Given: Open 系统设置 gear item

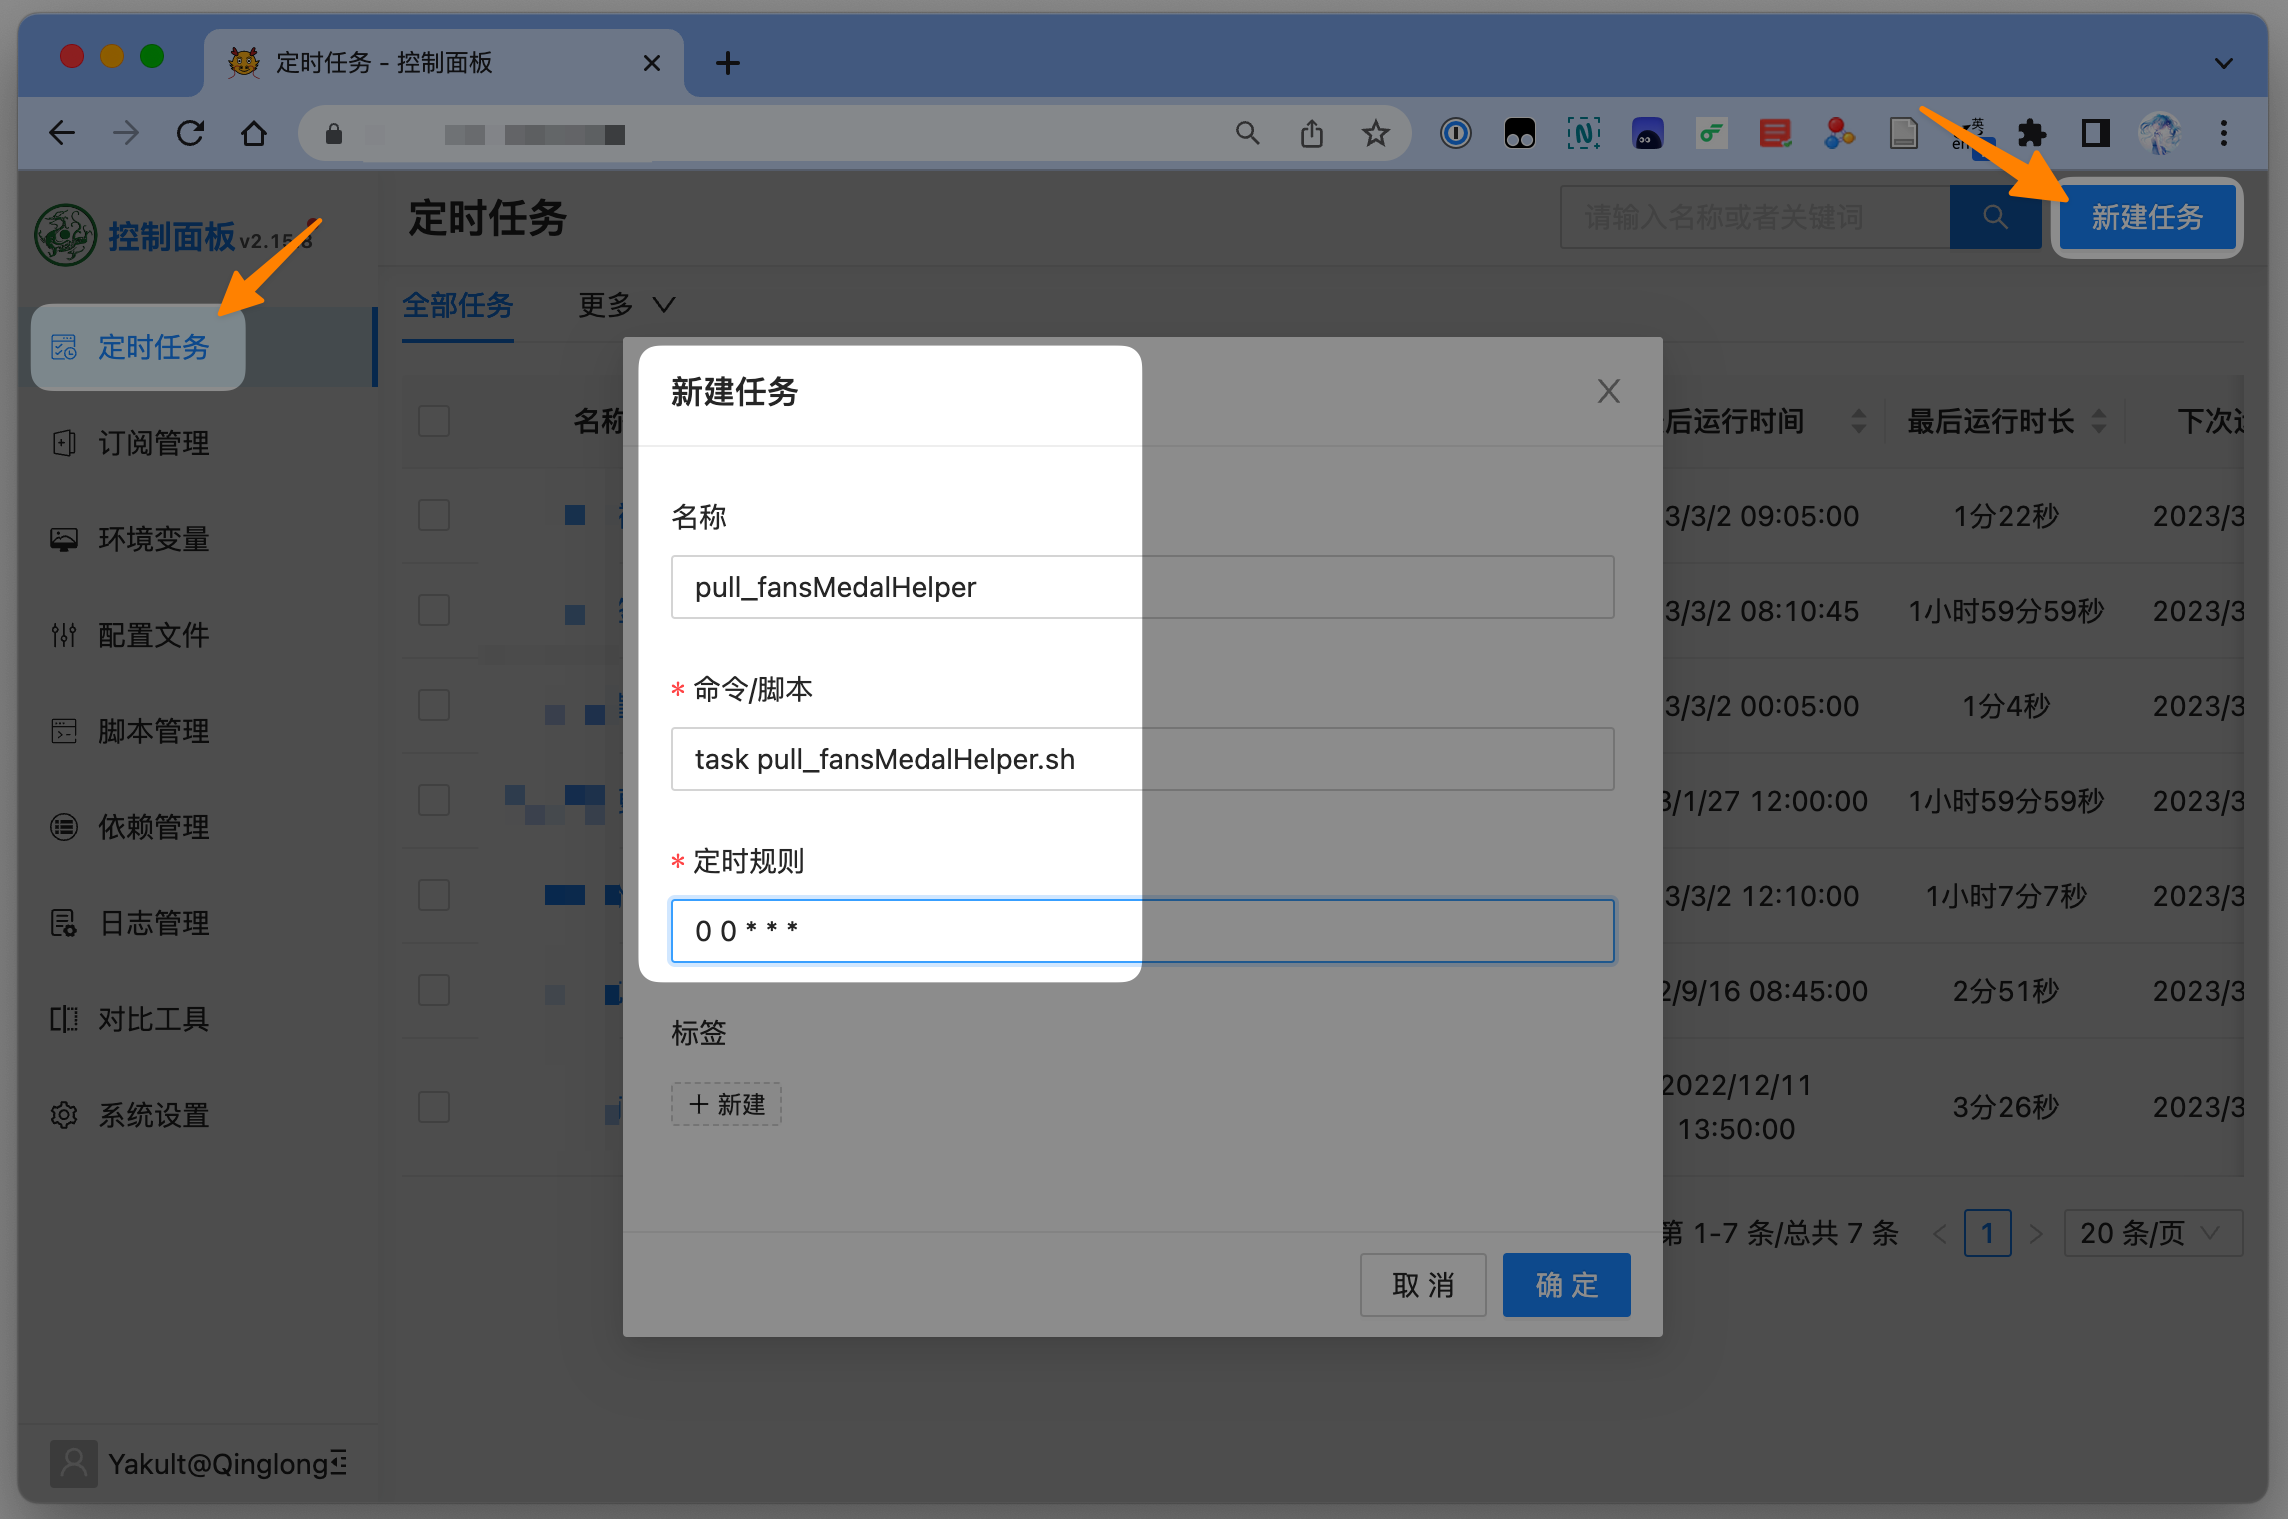Looking at the screenshot, I should click(152, 1115).
